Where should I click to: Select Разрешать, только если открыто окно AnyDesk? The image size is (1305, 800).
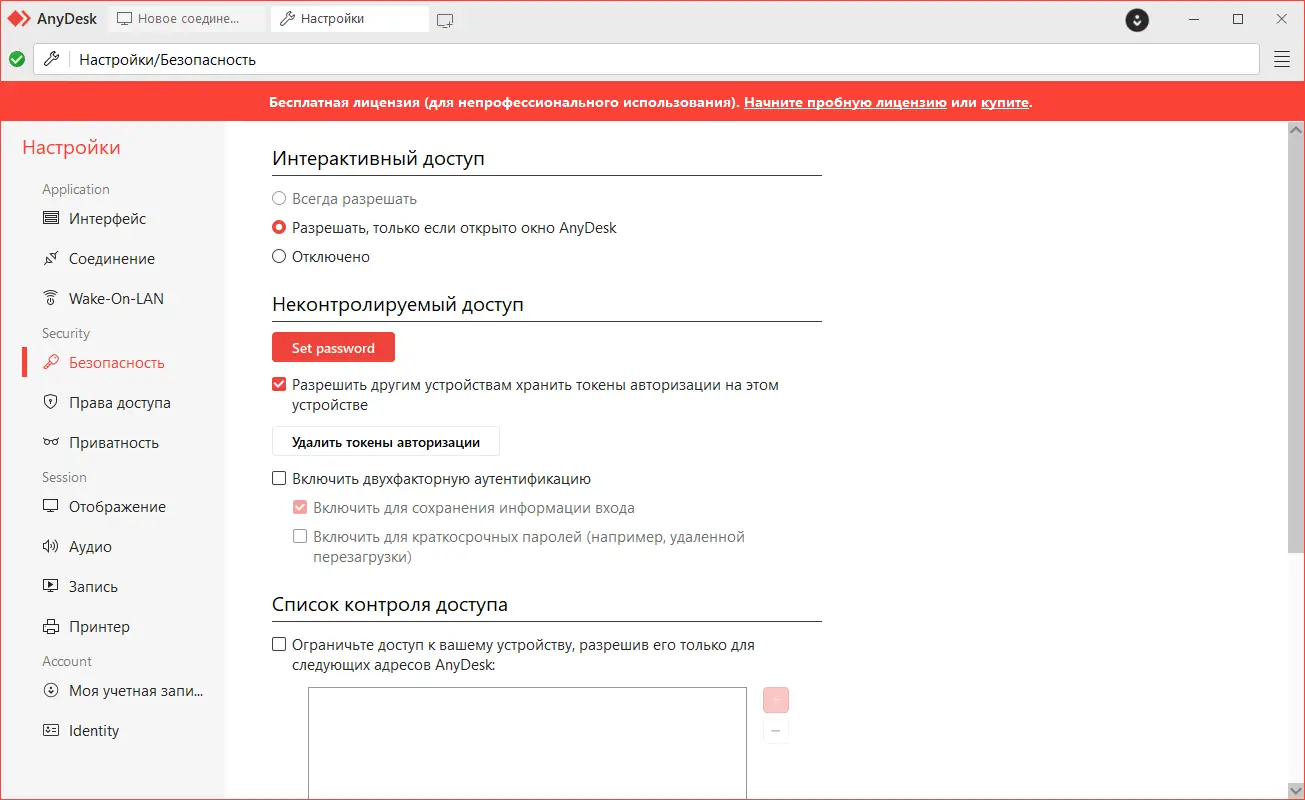pos(279,228)
